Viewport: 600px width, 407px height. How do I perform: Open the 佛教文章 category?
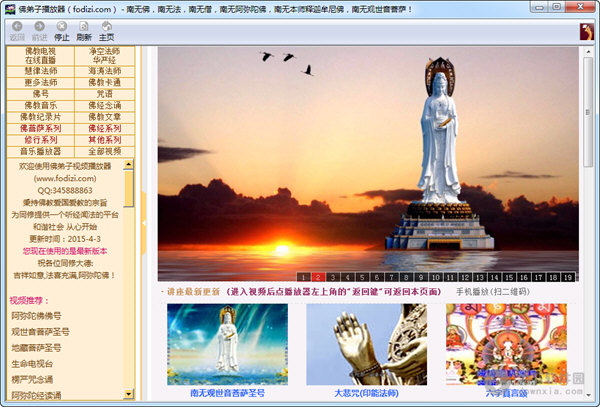[x=104, y=117]
